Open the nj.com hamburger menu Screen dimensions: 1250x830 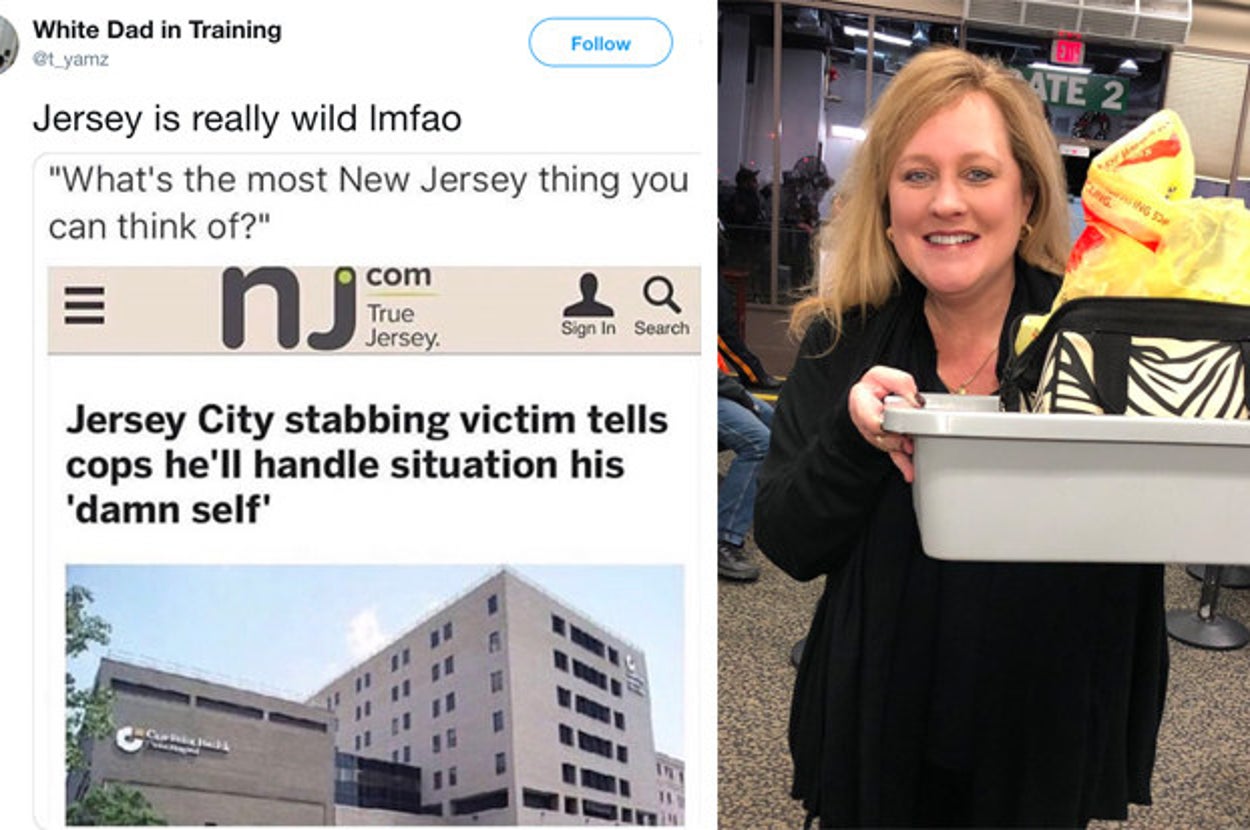(x=84, y=305)
